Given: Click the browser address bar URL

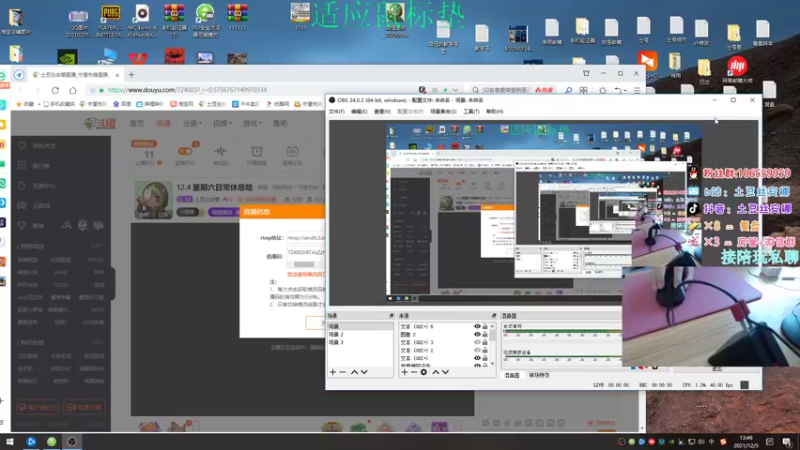Looking at the screenshot, I should click(187, 90).
